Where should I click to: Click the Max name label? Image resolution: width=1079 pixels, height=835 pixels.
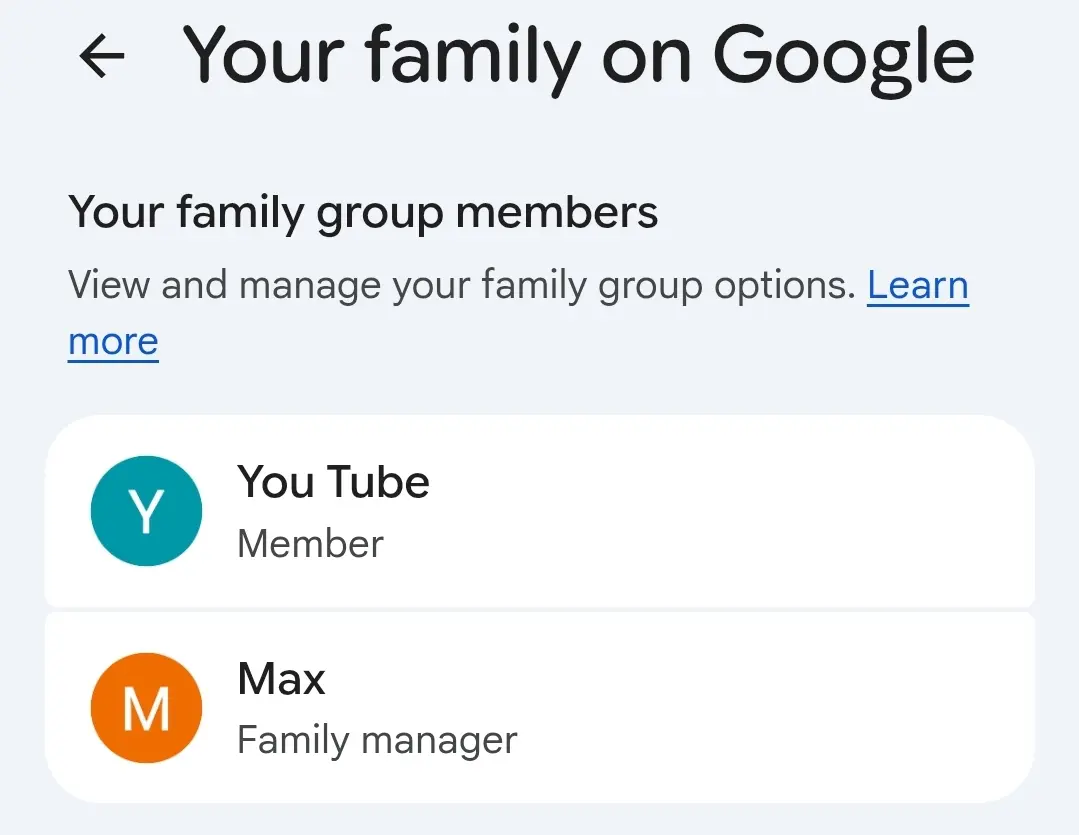[x=281, y=679]
